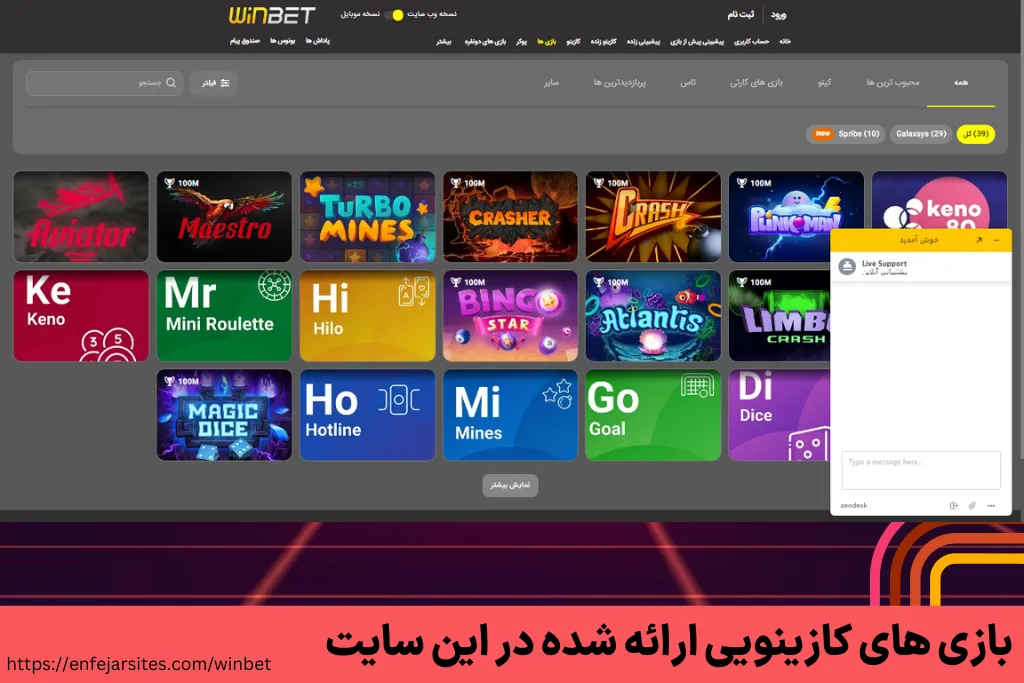Click the trophy 100M badge on Maestro
Viewport: 1024px width, 683px height.
click(x=182, y=183)
